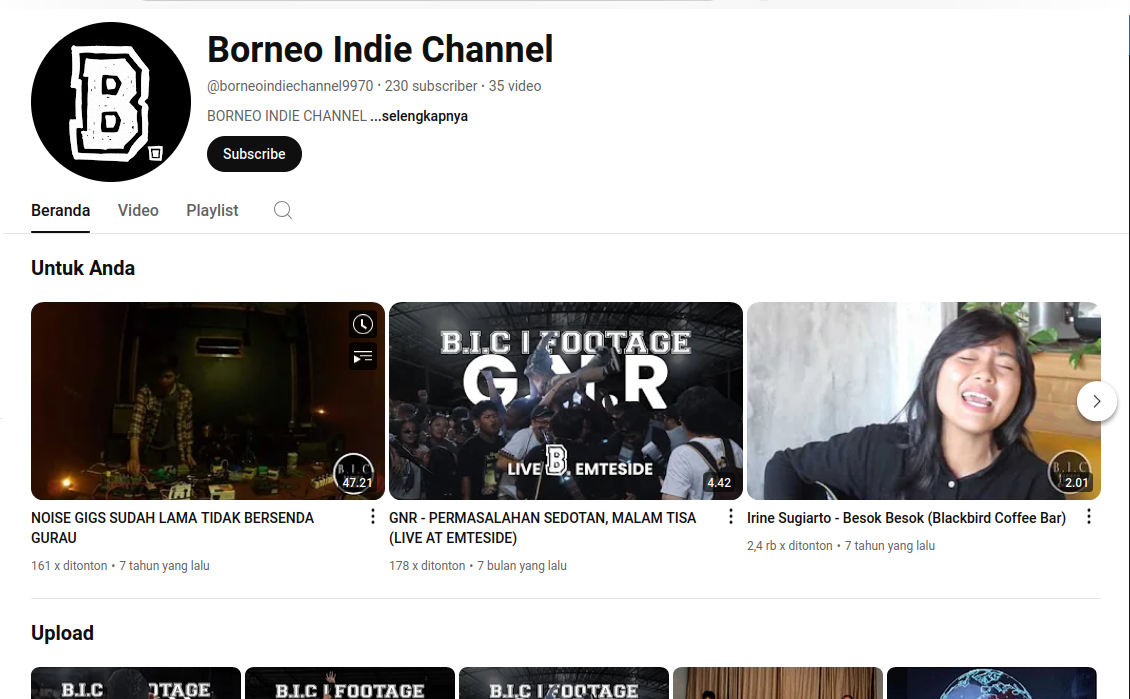
Task: Click the Add to queue icon on first video
Action: [363, 355]
